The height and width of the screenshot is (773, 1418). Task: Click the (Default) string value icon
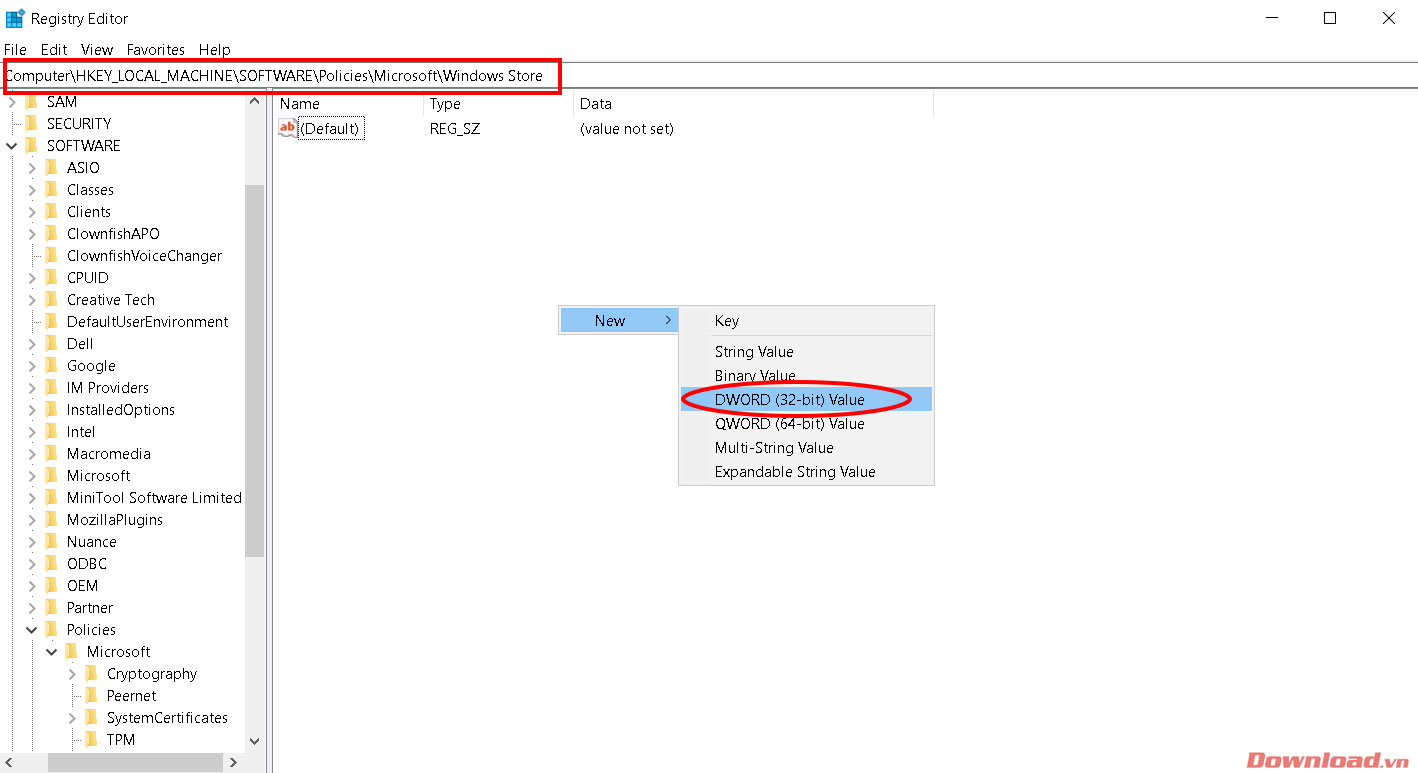pos(288,128)
